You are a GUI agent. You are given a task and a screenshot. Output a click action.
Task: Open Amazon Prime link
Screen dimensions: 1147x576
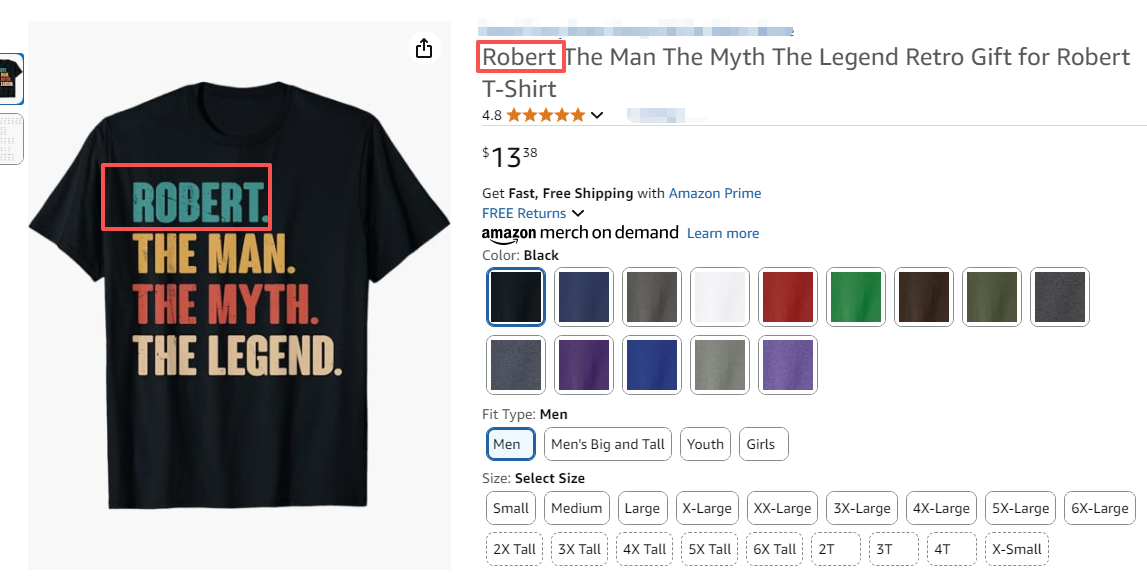pyautogui.click(x=714, y=193)
